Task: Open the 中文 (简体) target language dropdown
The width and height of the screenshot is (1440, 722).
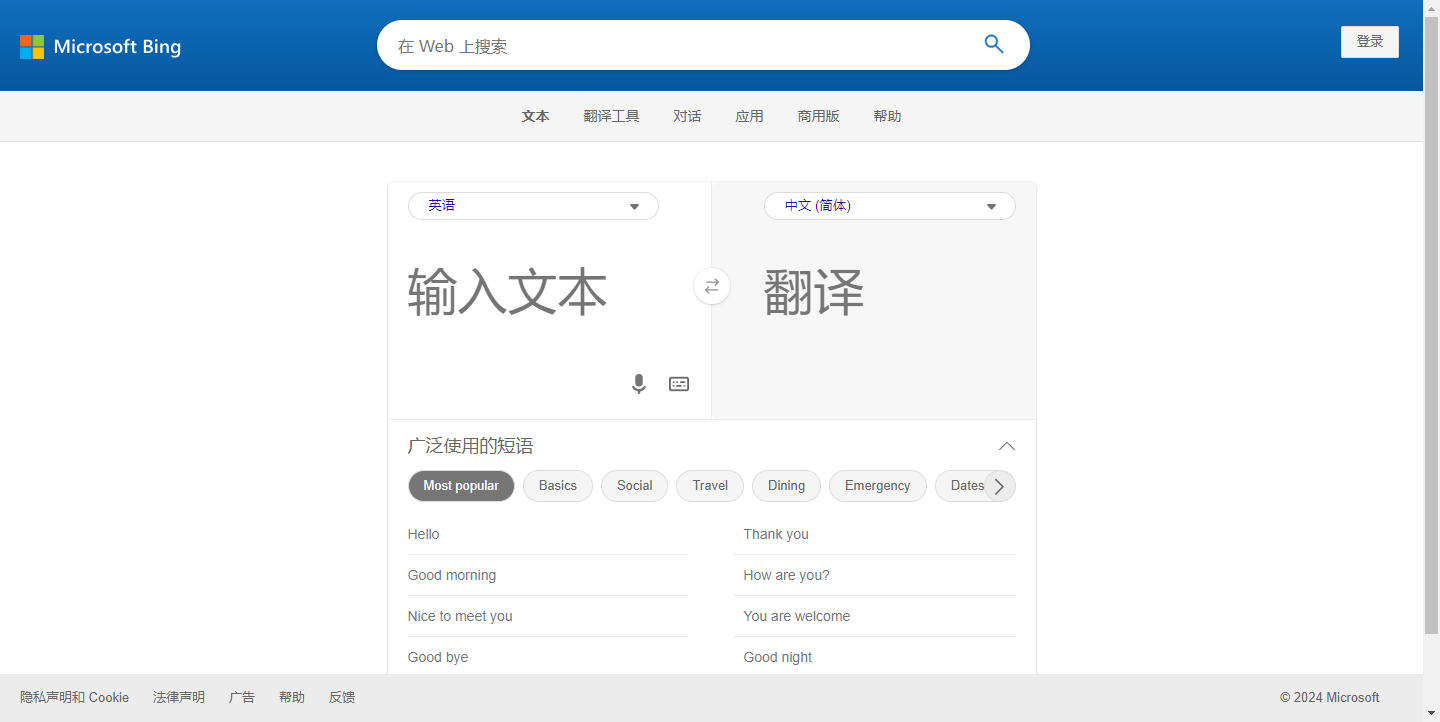Action: 890,206
